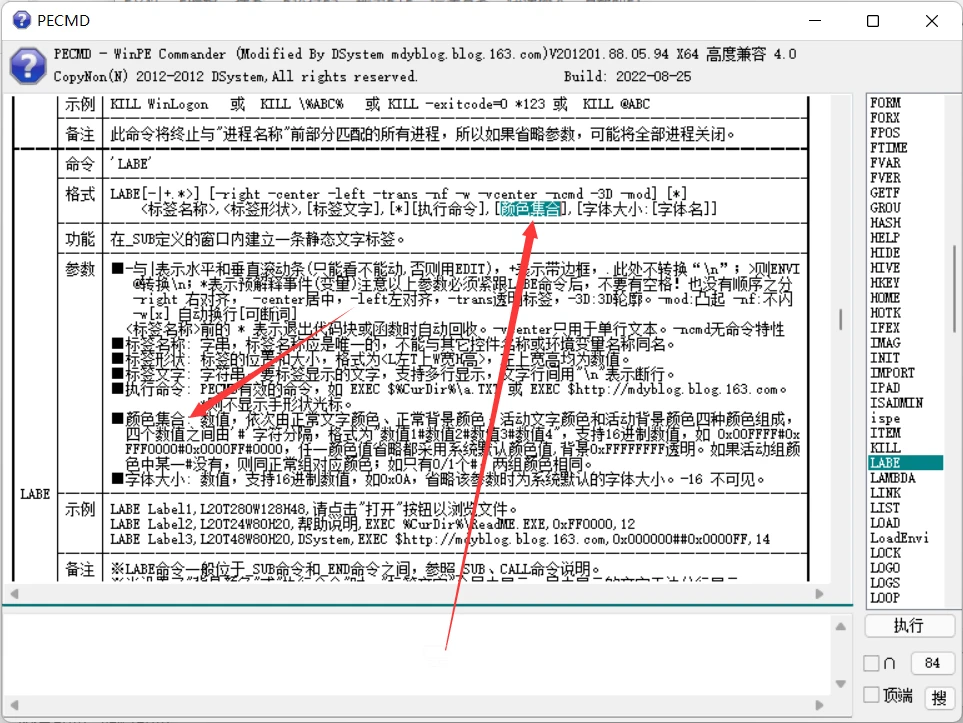Select FVER in the command list
The height and width of the screenshot is (723, 963).
[x=885, y=178]
